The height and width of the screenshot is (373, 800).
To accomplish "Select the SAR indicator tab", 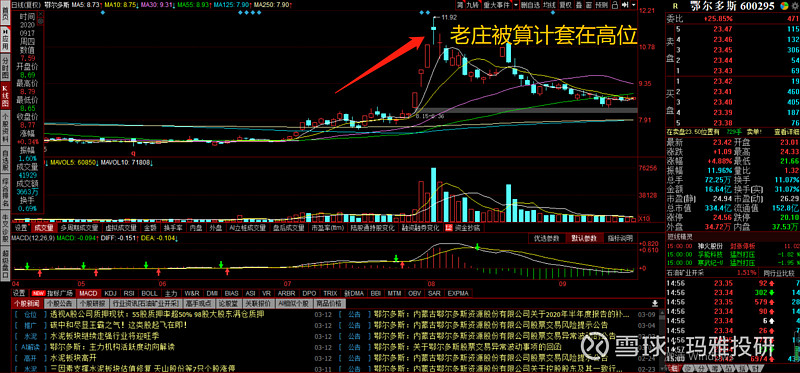I will click(x=434, y=293).
